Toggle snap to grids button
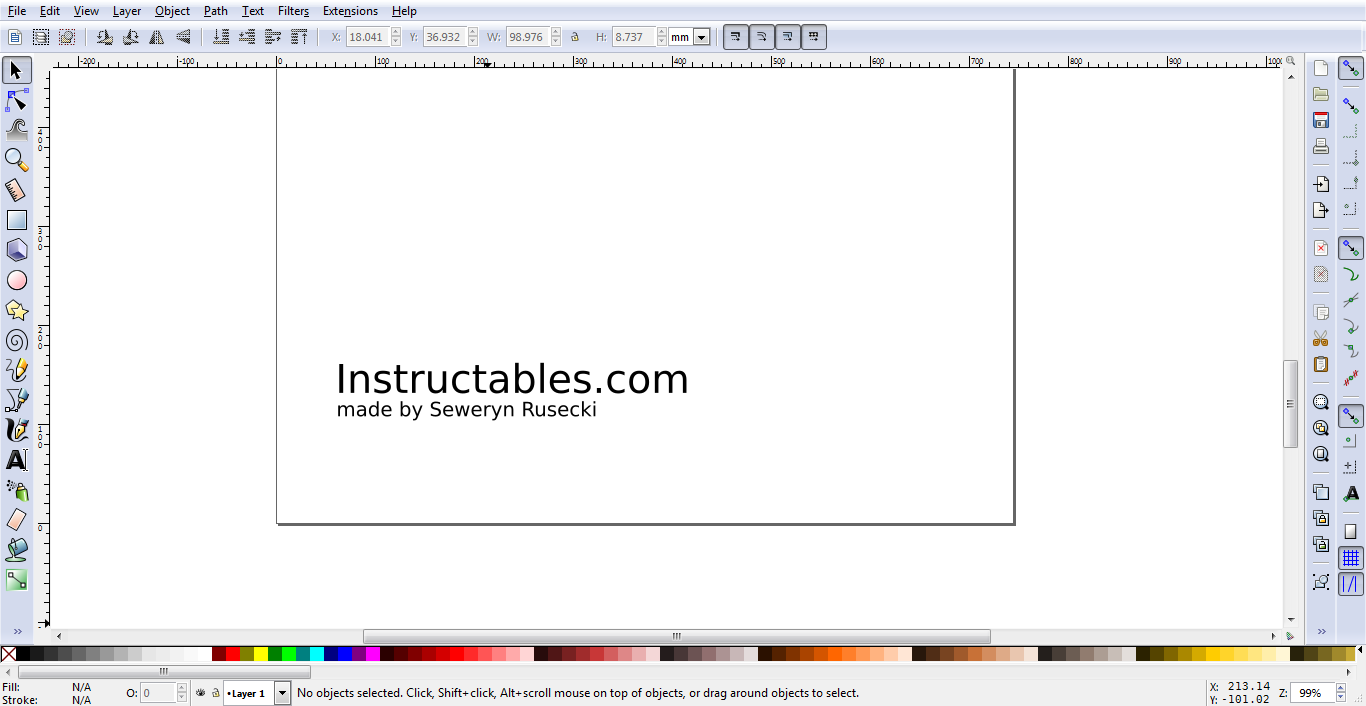The image size is (1366, 706). [1351, 558]
